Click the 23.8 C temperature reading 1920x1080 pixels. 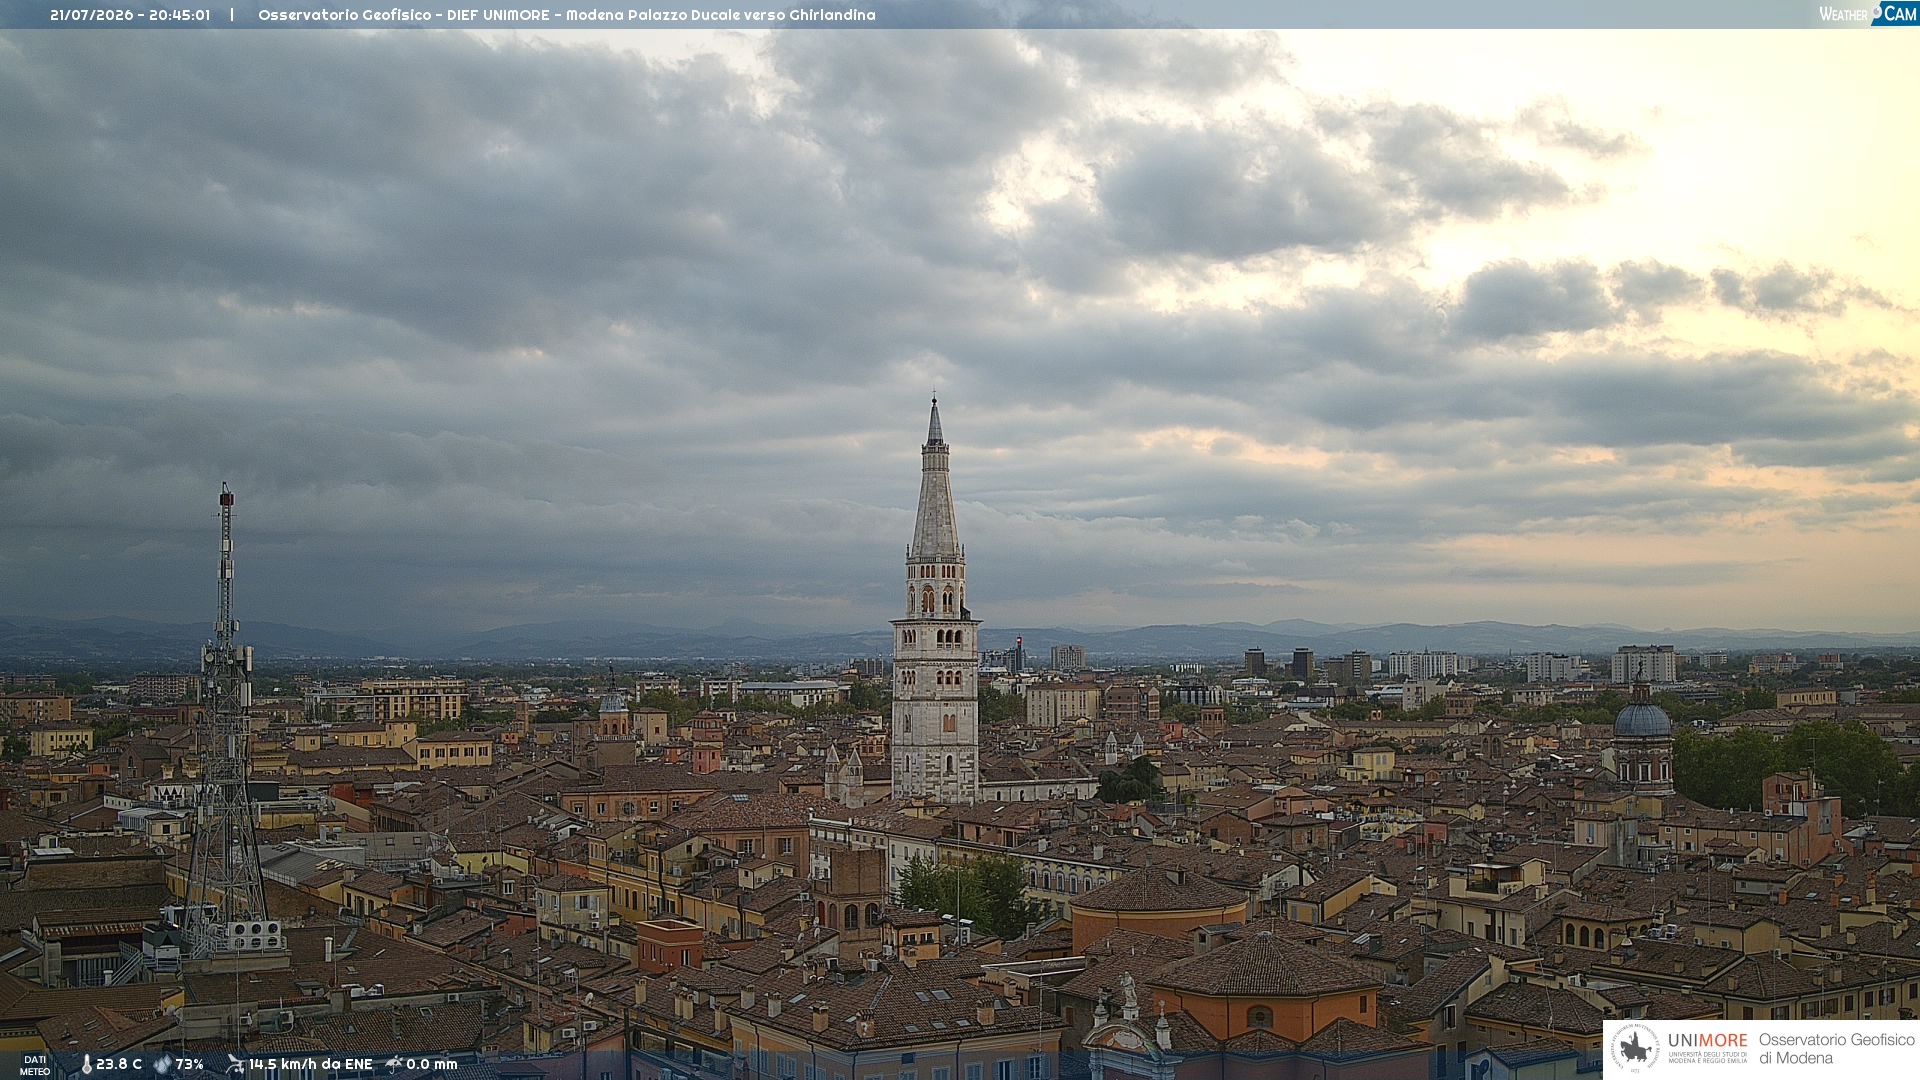(x=119, y=1065)
